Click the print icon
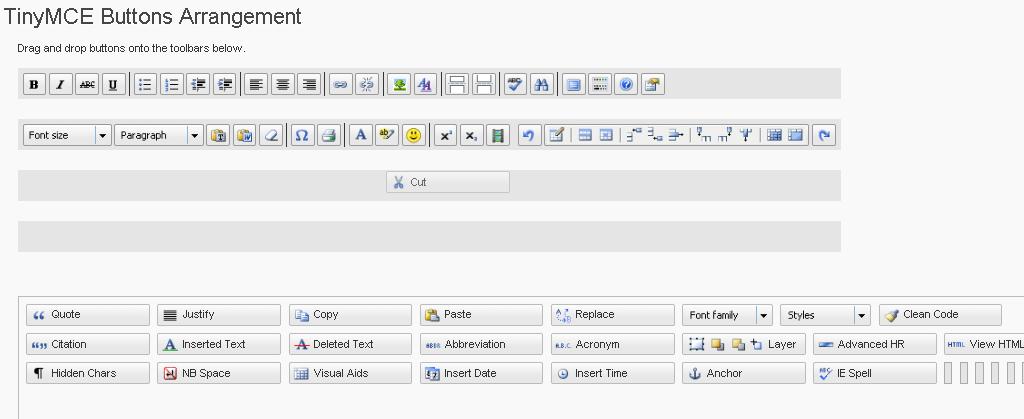Image resolution: width=1024 pixels, height=419 pixels. [x=328, y=135]
